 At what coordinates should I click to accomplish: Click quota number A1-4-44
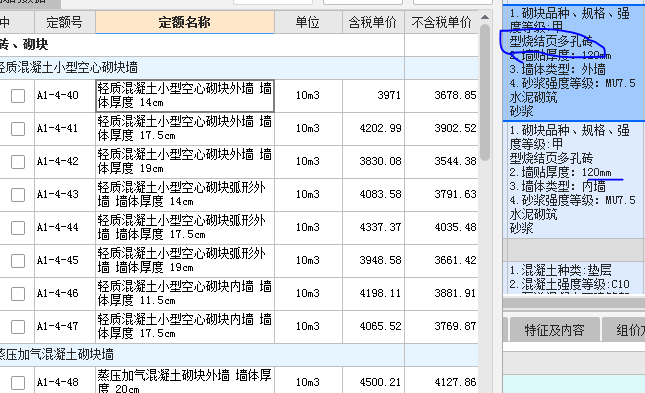(x=58, y=227)
